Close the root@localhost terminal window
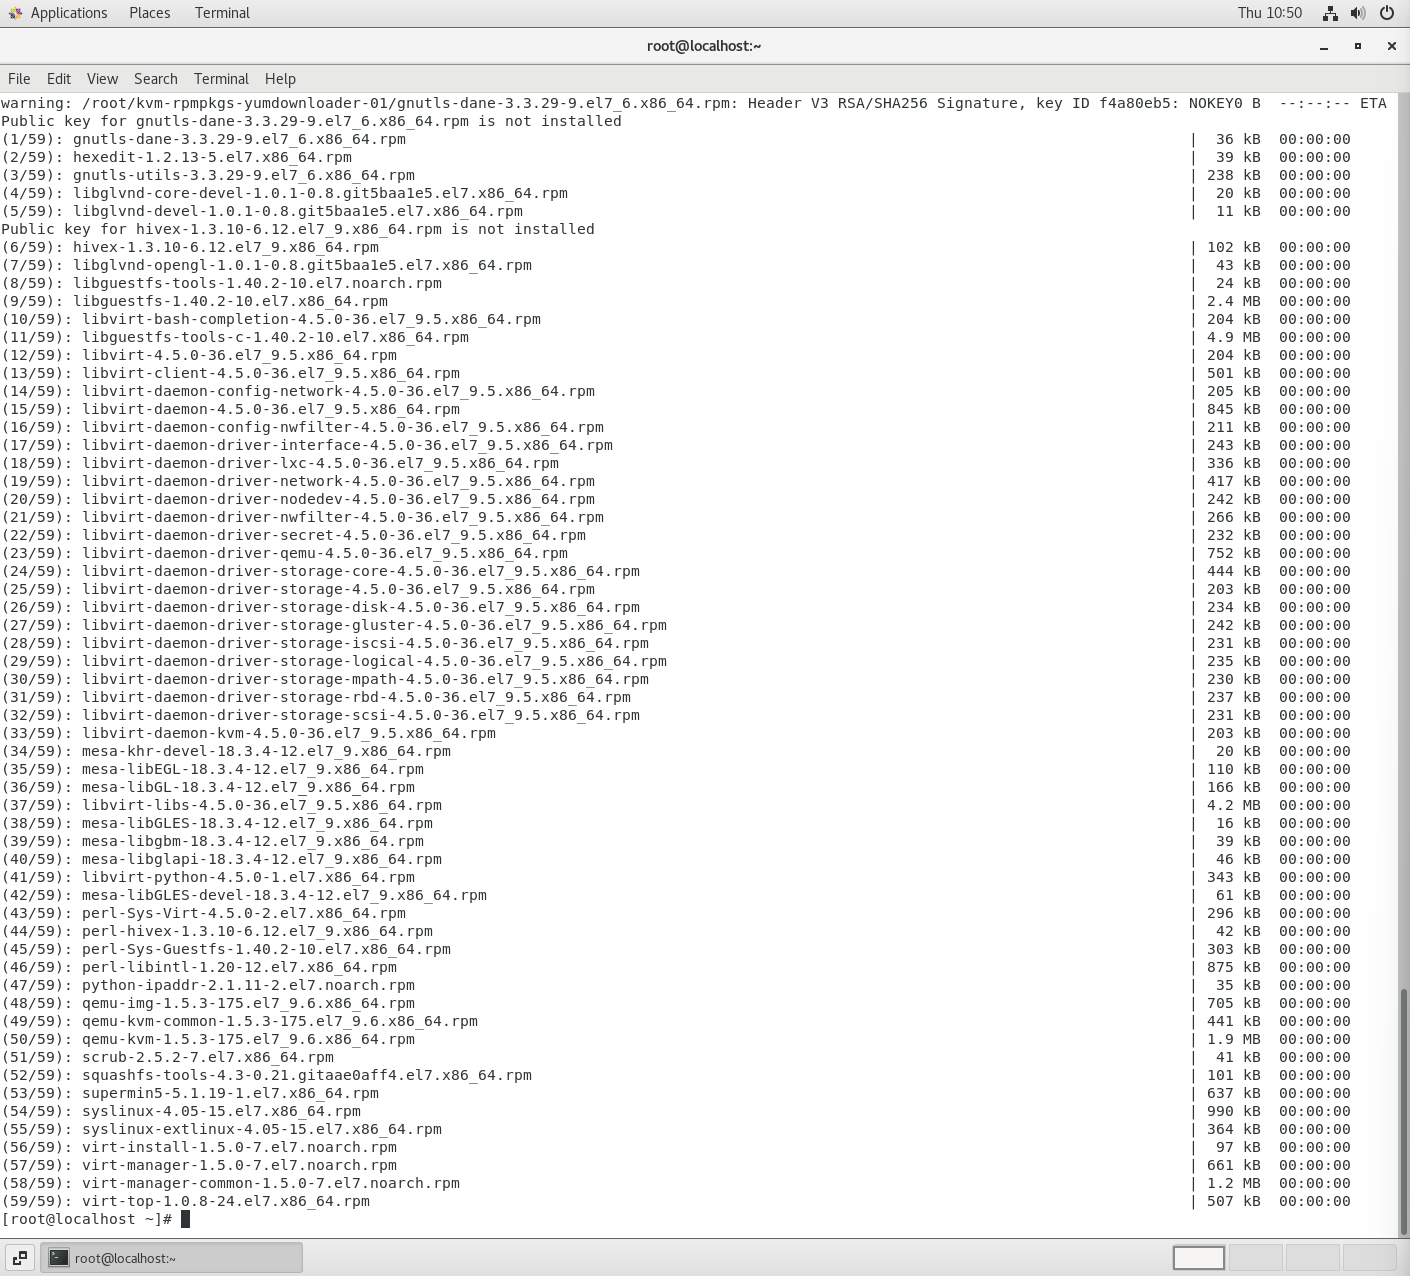Viewport: 1410px width, 1276px height. coord(1391,46)
